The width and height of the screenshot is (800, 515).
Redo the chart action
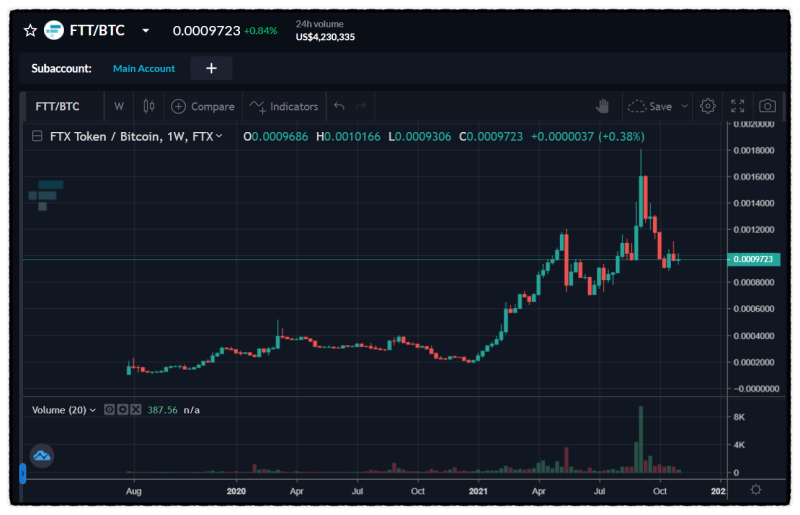click(361, 106)
